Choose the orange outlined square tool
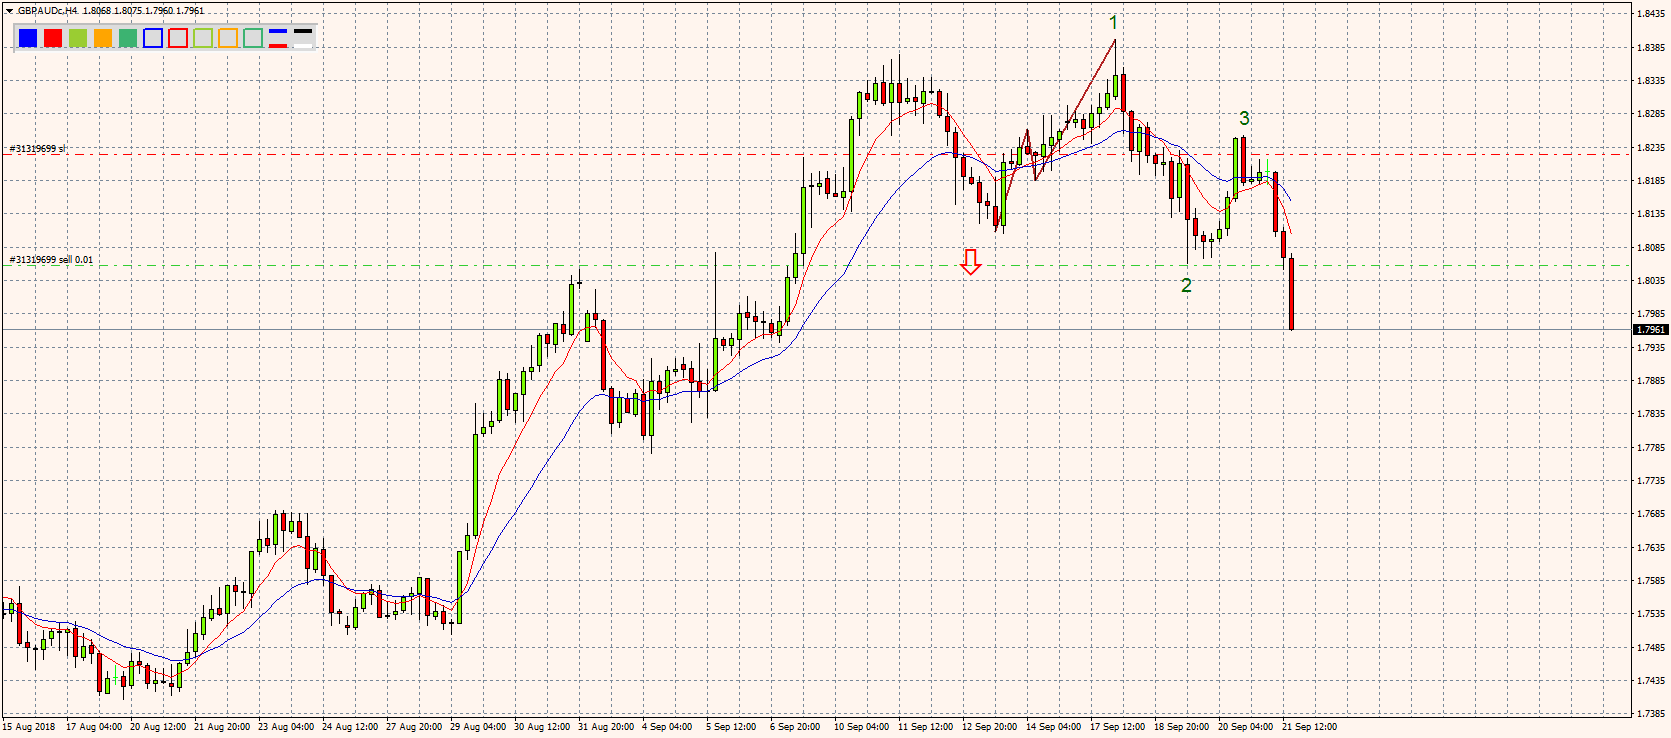 (x=228, y=38)
